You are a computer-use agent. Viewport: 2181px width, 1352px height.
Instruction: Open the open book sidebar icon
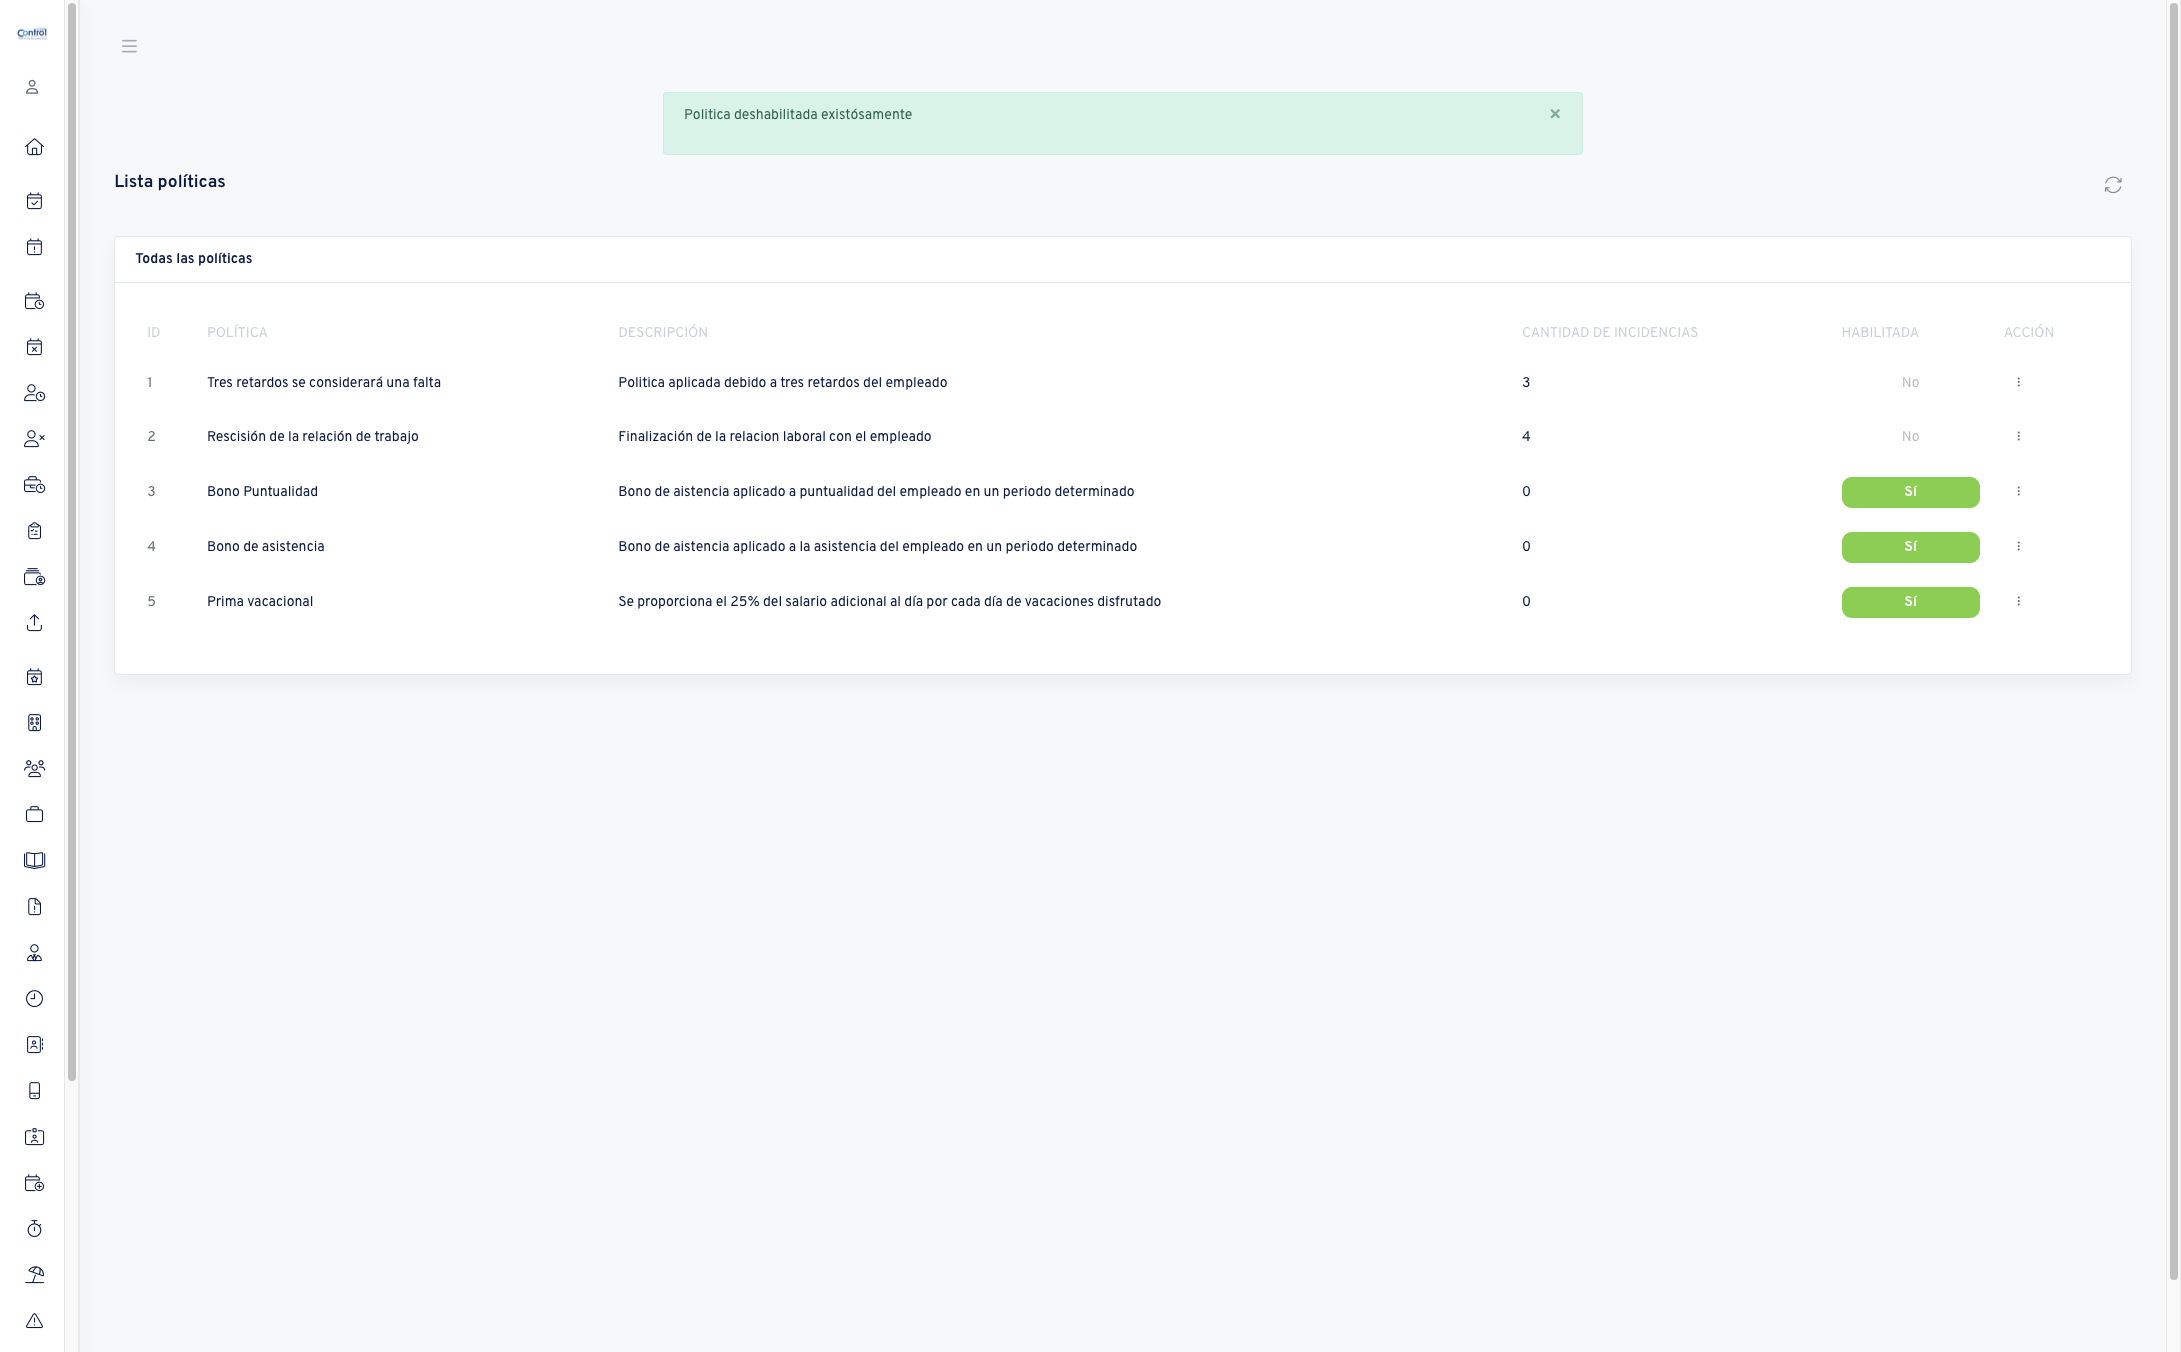(x=34, y=861)
